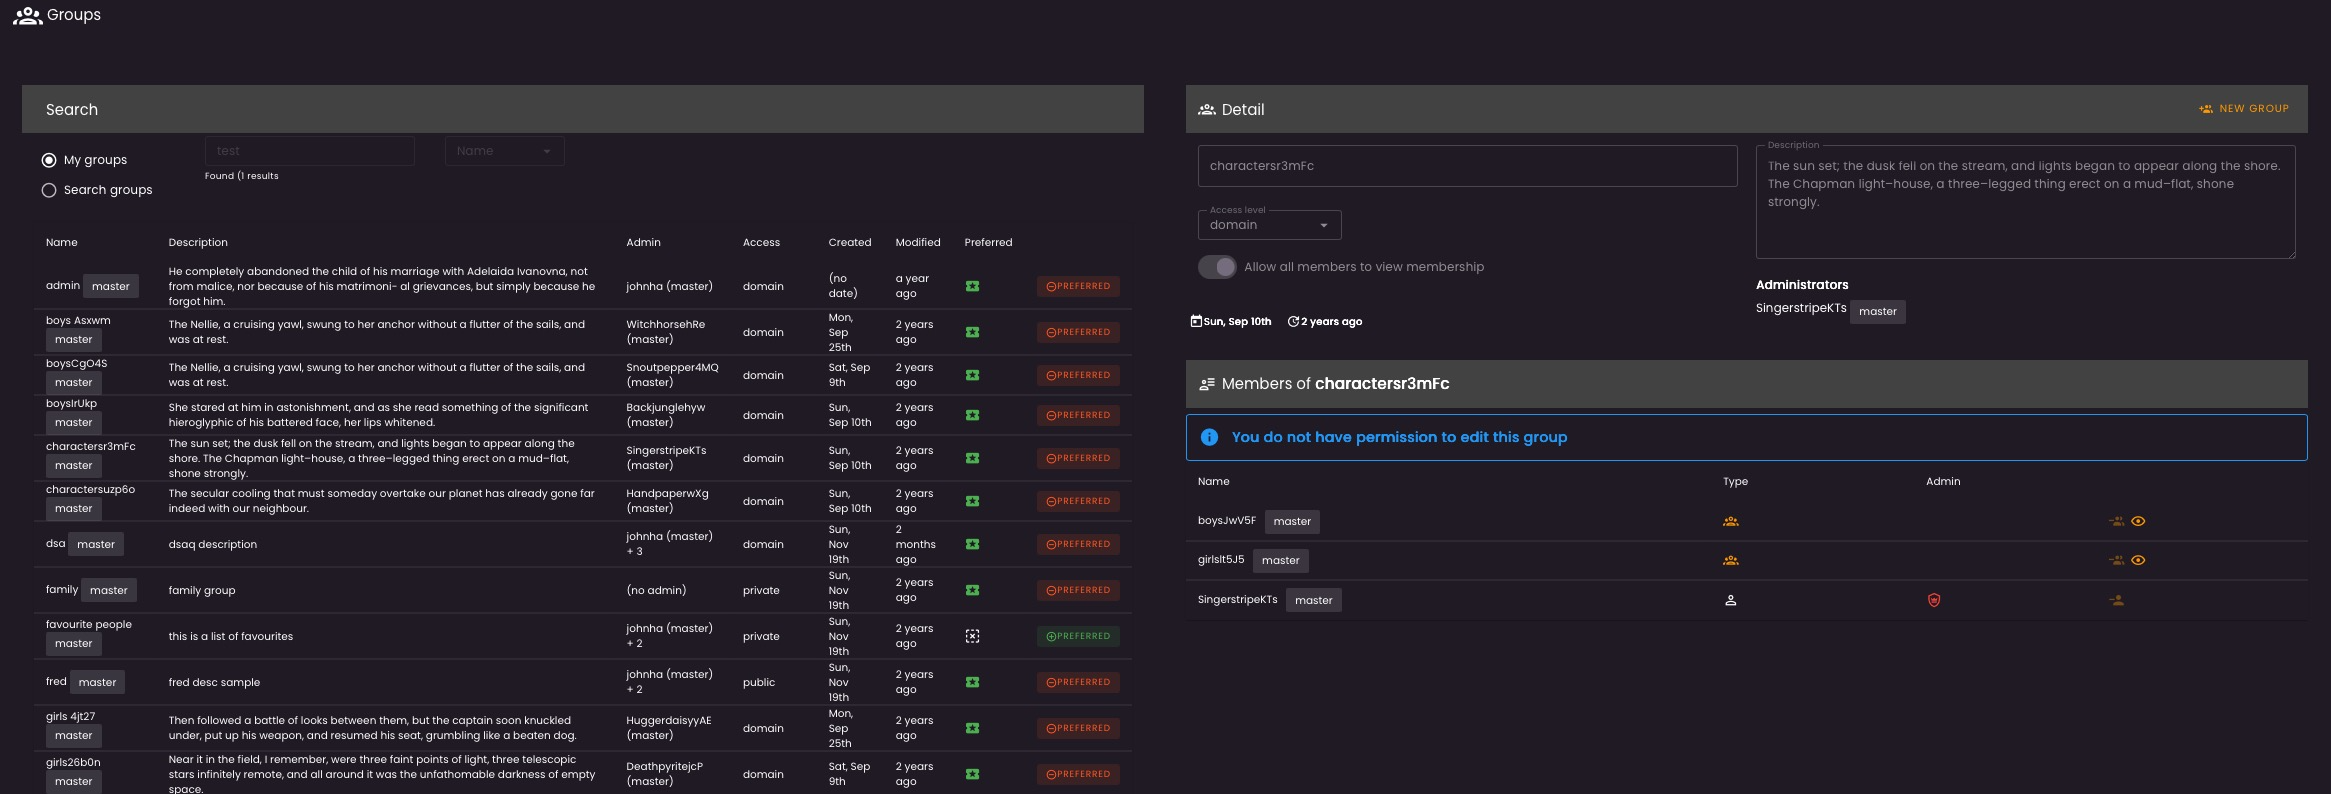Image resolution: width=2331 pixels, height=794 pixels.
Task: Click the group name field charactersr3mFc
Action: 1466,166
